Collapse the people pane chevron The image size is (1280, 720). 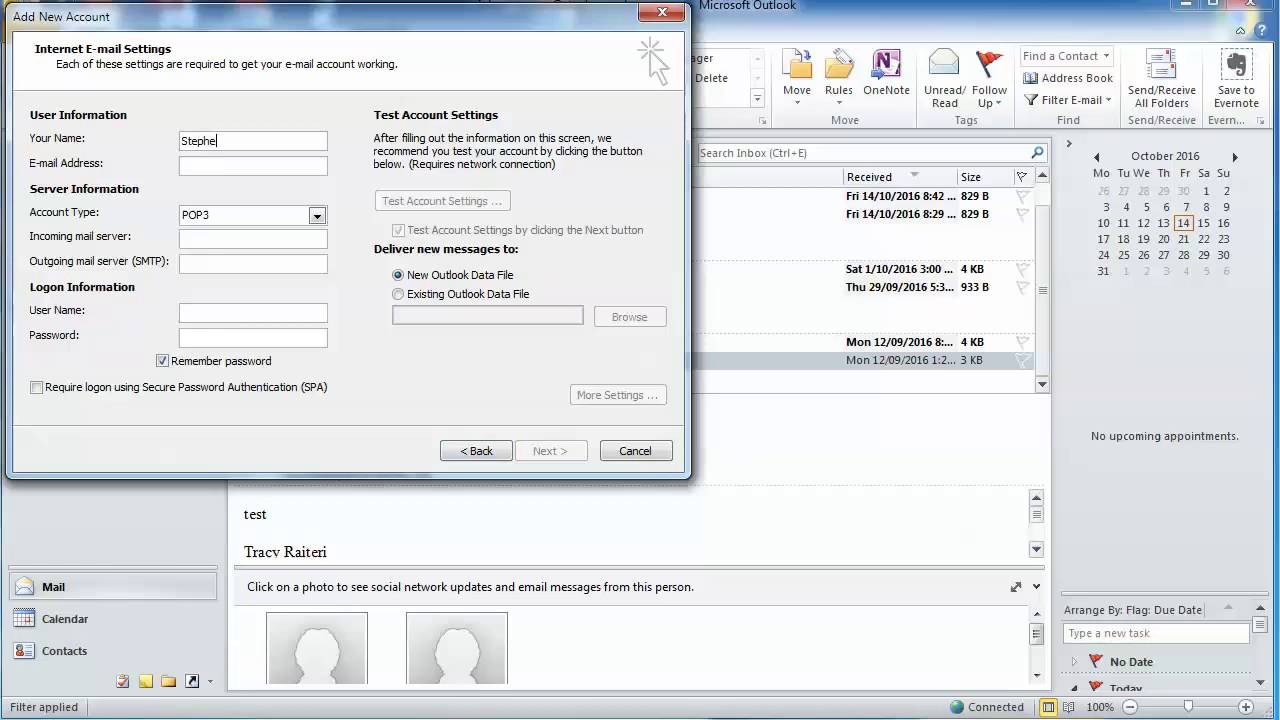(x=1036, y=587)
